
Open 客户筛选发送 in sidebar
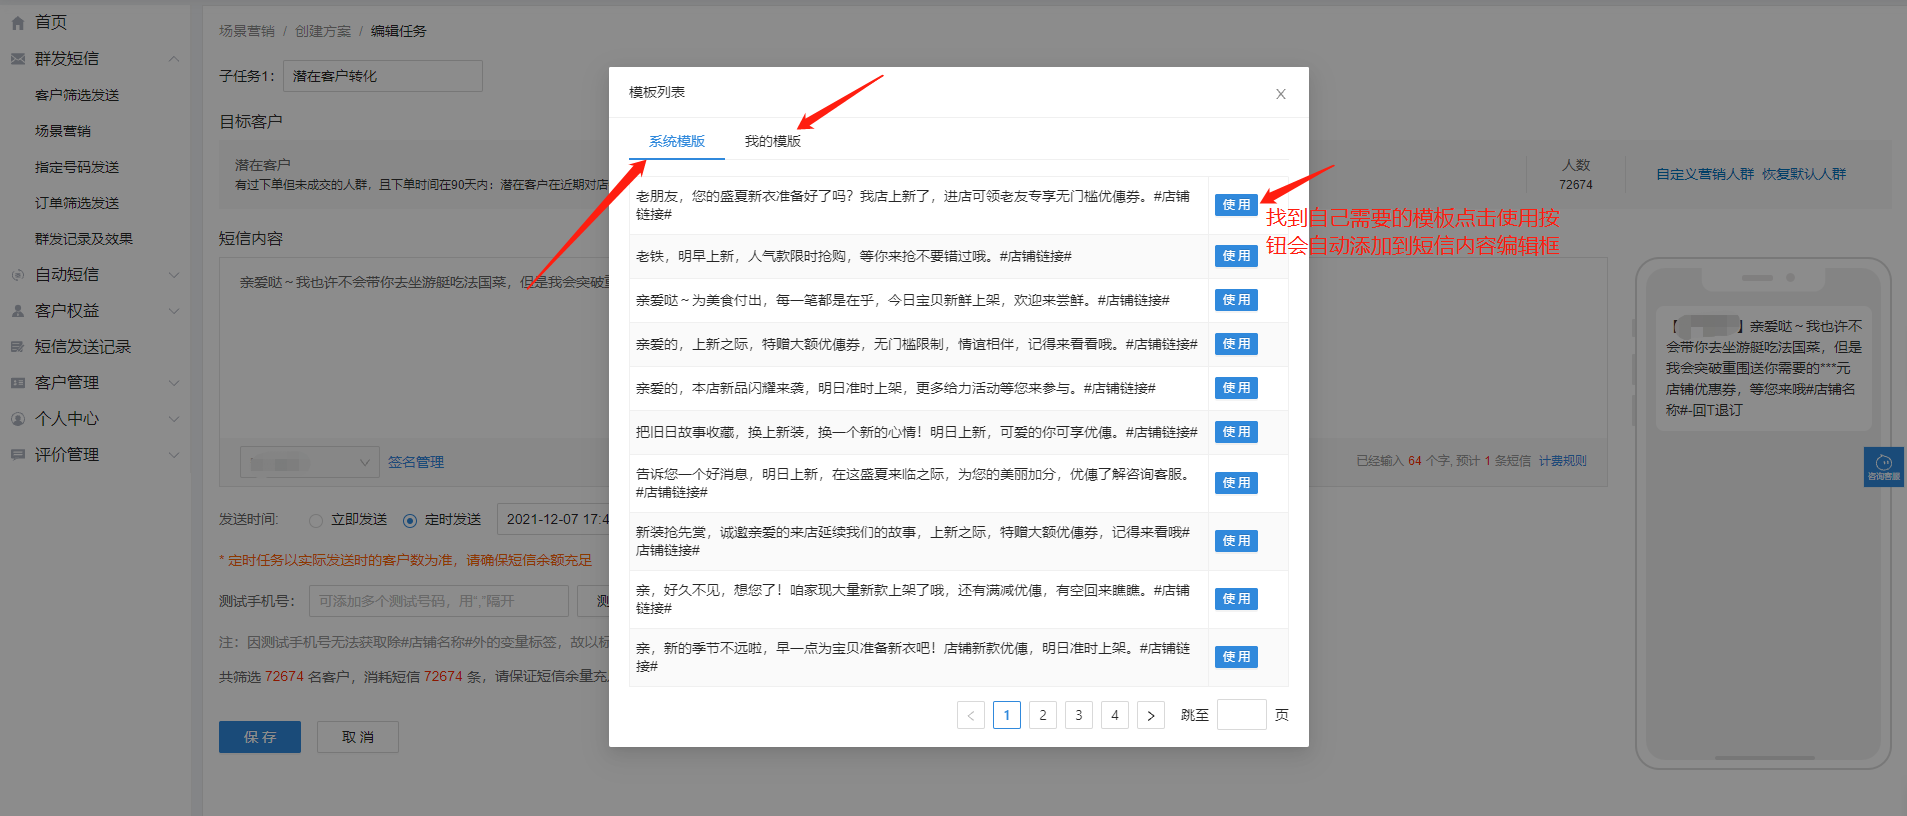point(77,95)
